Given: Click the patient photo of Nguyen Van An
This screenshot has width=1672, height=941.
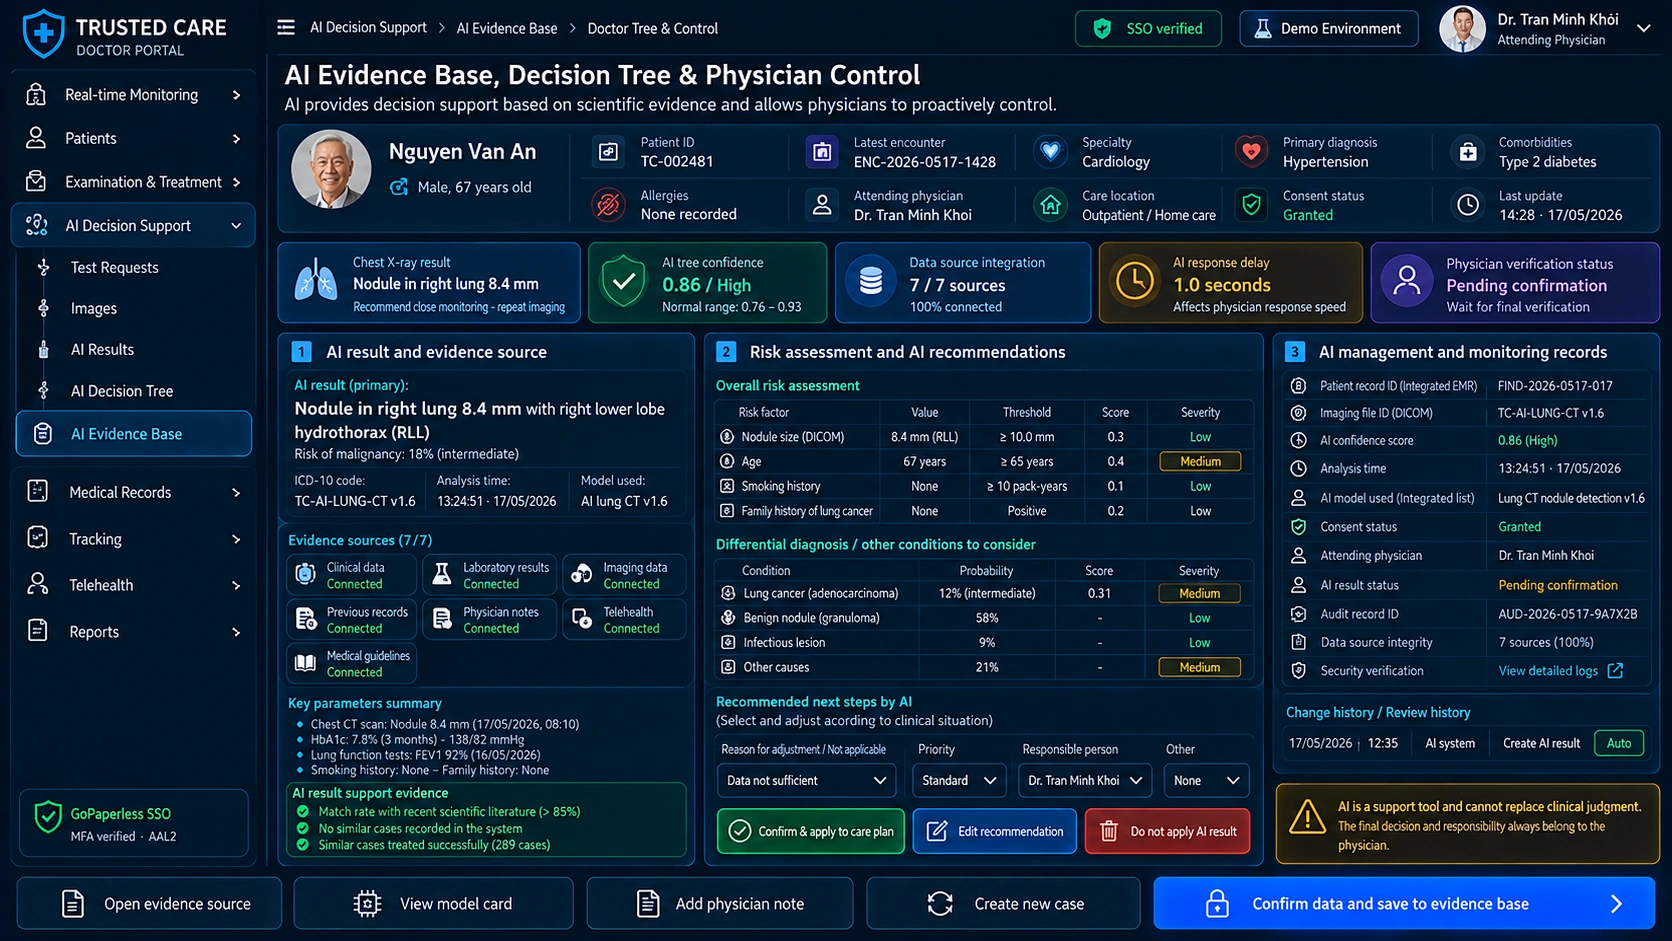Looking at the screenshot, I should 331,169.
